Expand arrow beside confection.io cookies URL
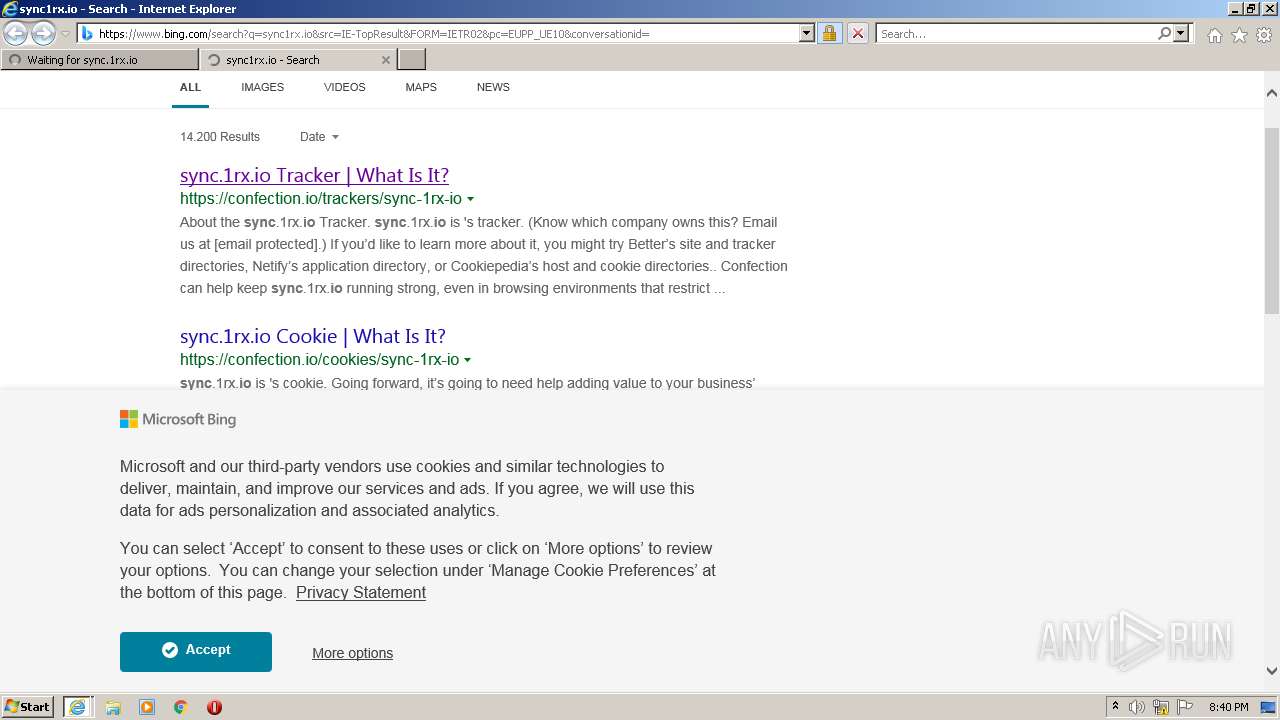 (467, 360)
